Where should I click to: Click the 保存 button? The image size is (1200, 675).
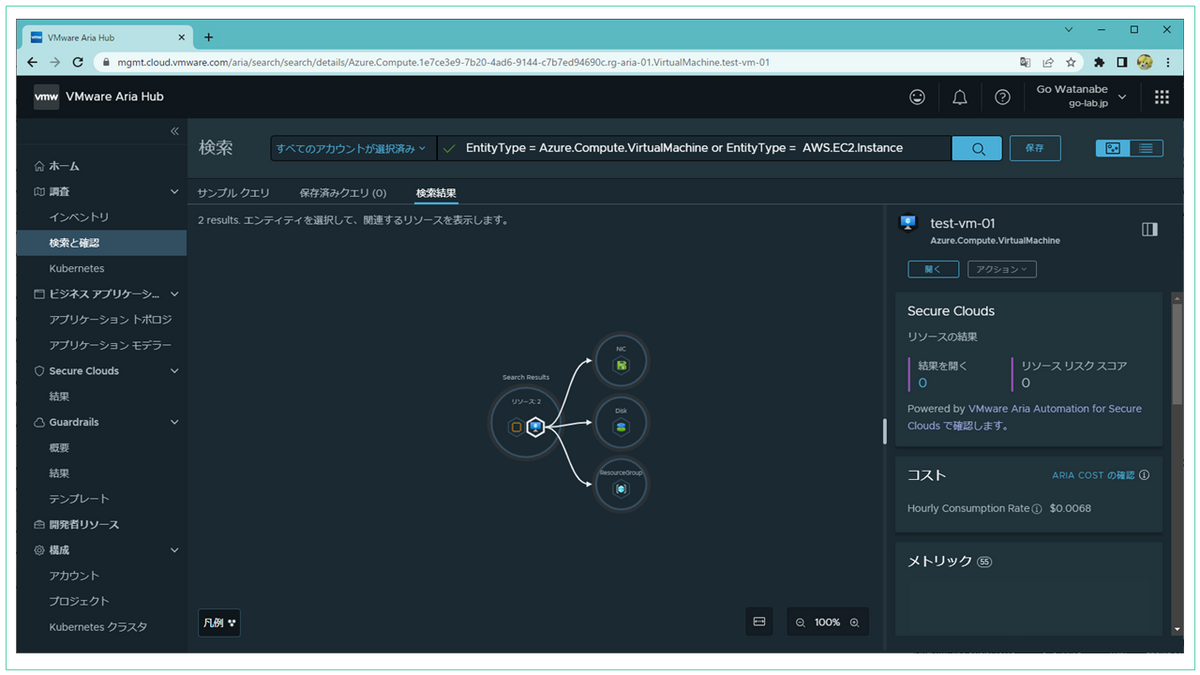pyautogui.click(x=1035, y=148)
